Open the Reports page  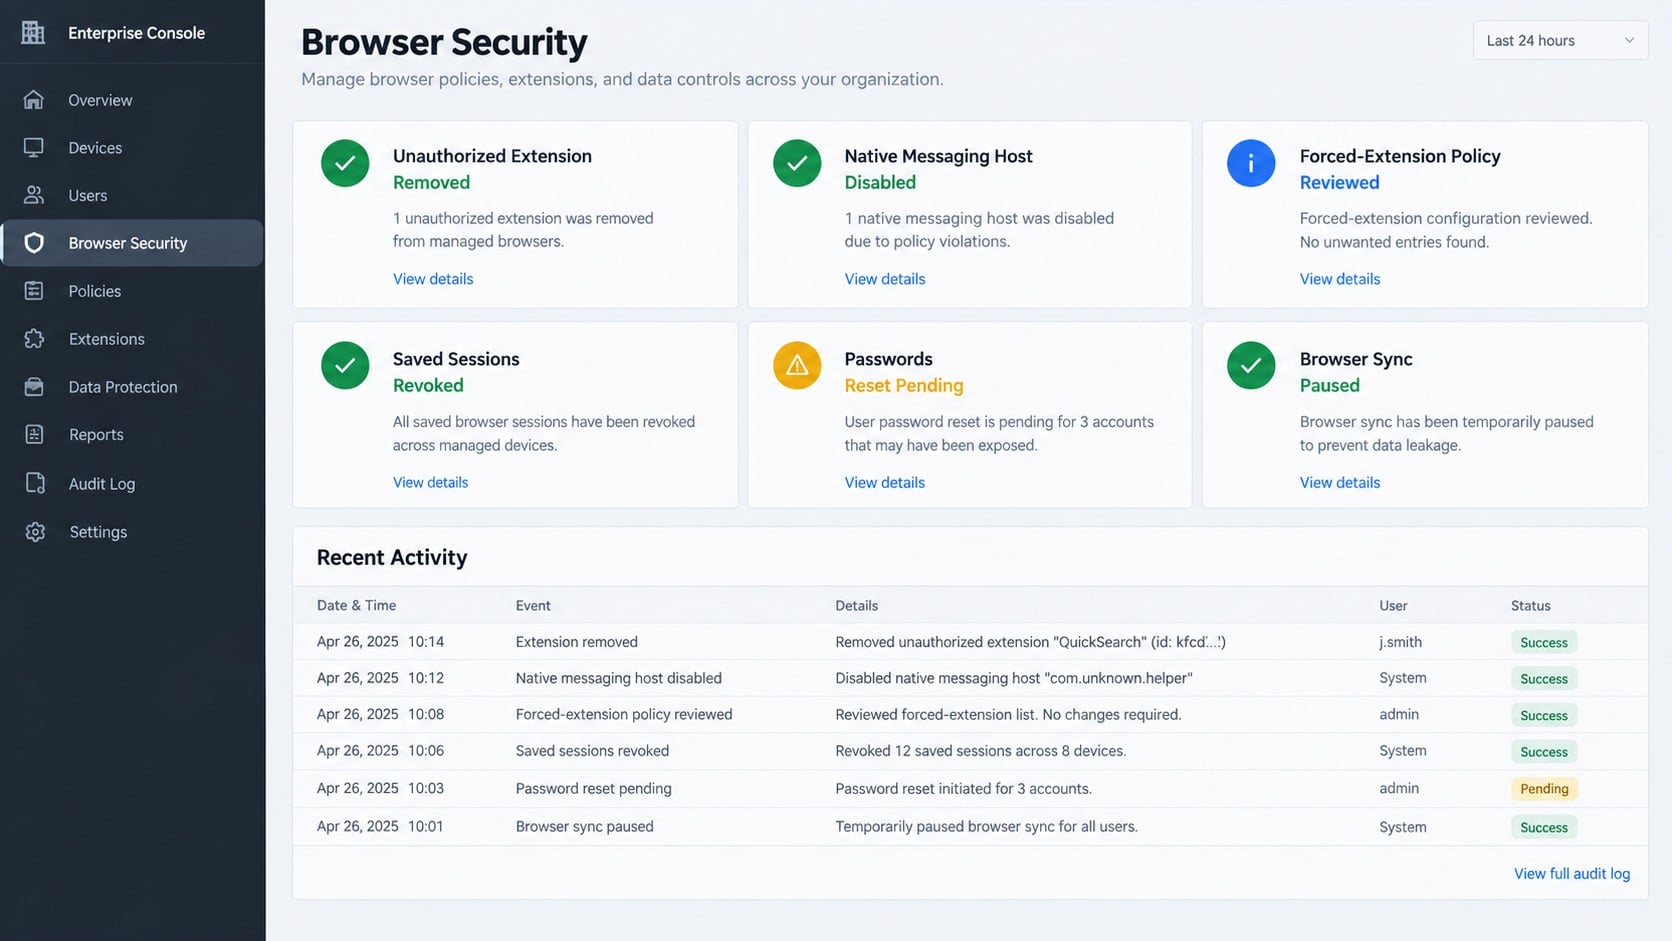pyautogui.click(x=132, y=435)
